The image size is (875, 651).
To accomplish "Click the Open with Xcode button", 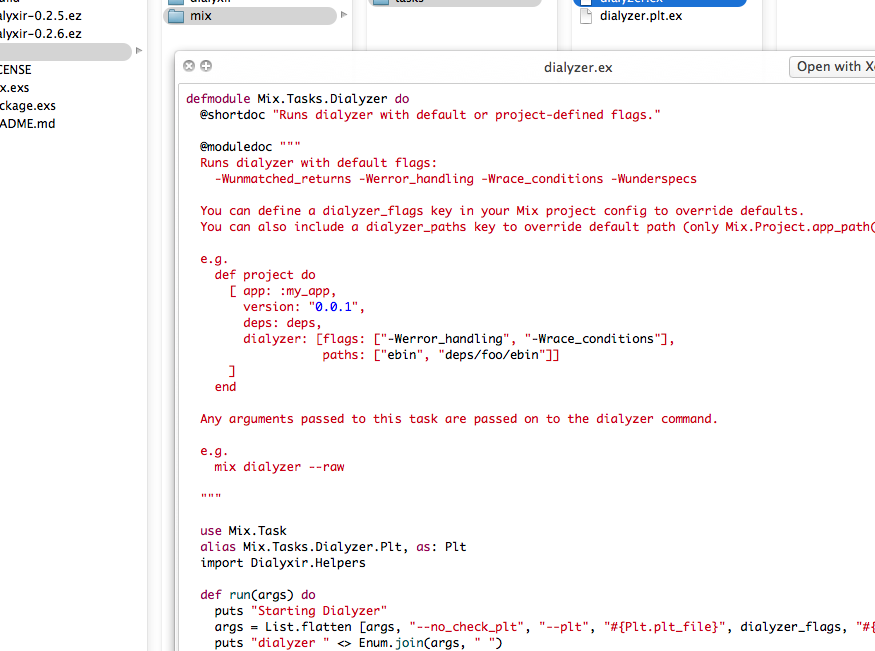I will (x=832, y=67).
